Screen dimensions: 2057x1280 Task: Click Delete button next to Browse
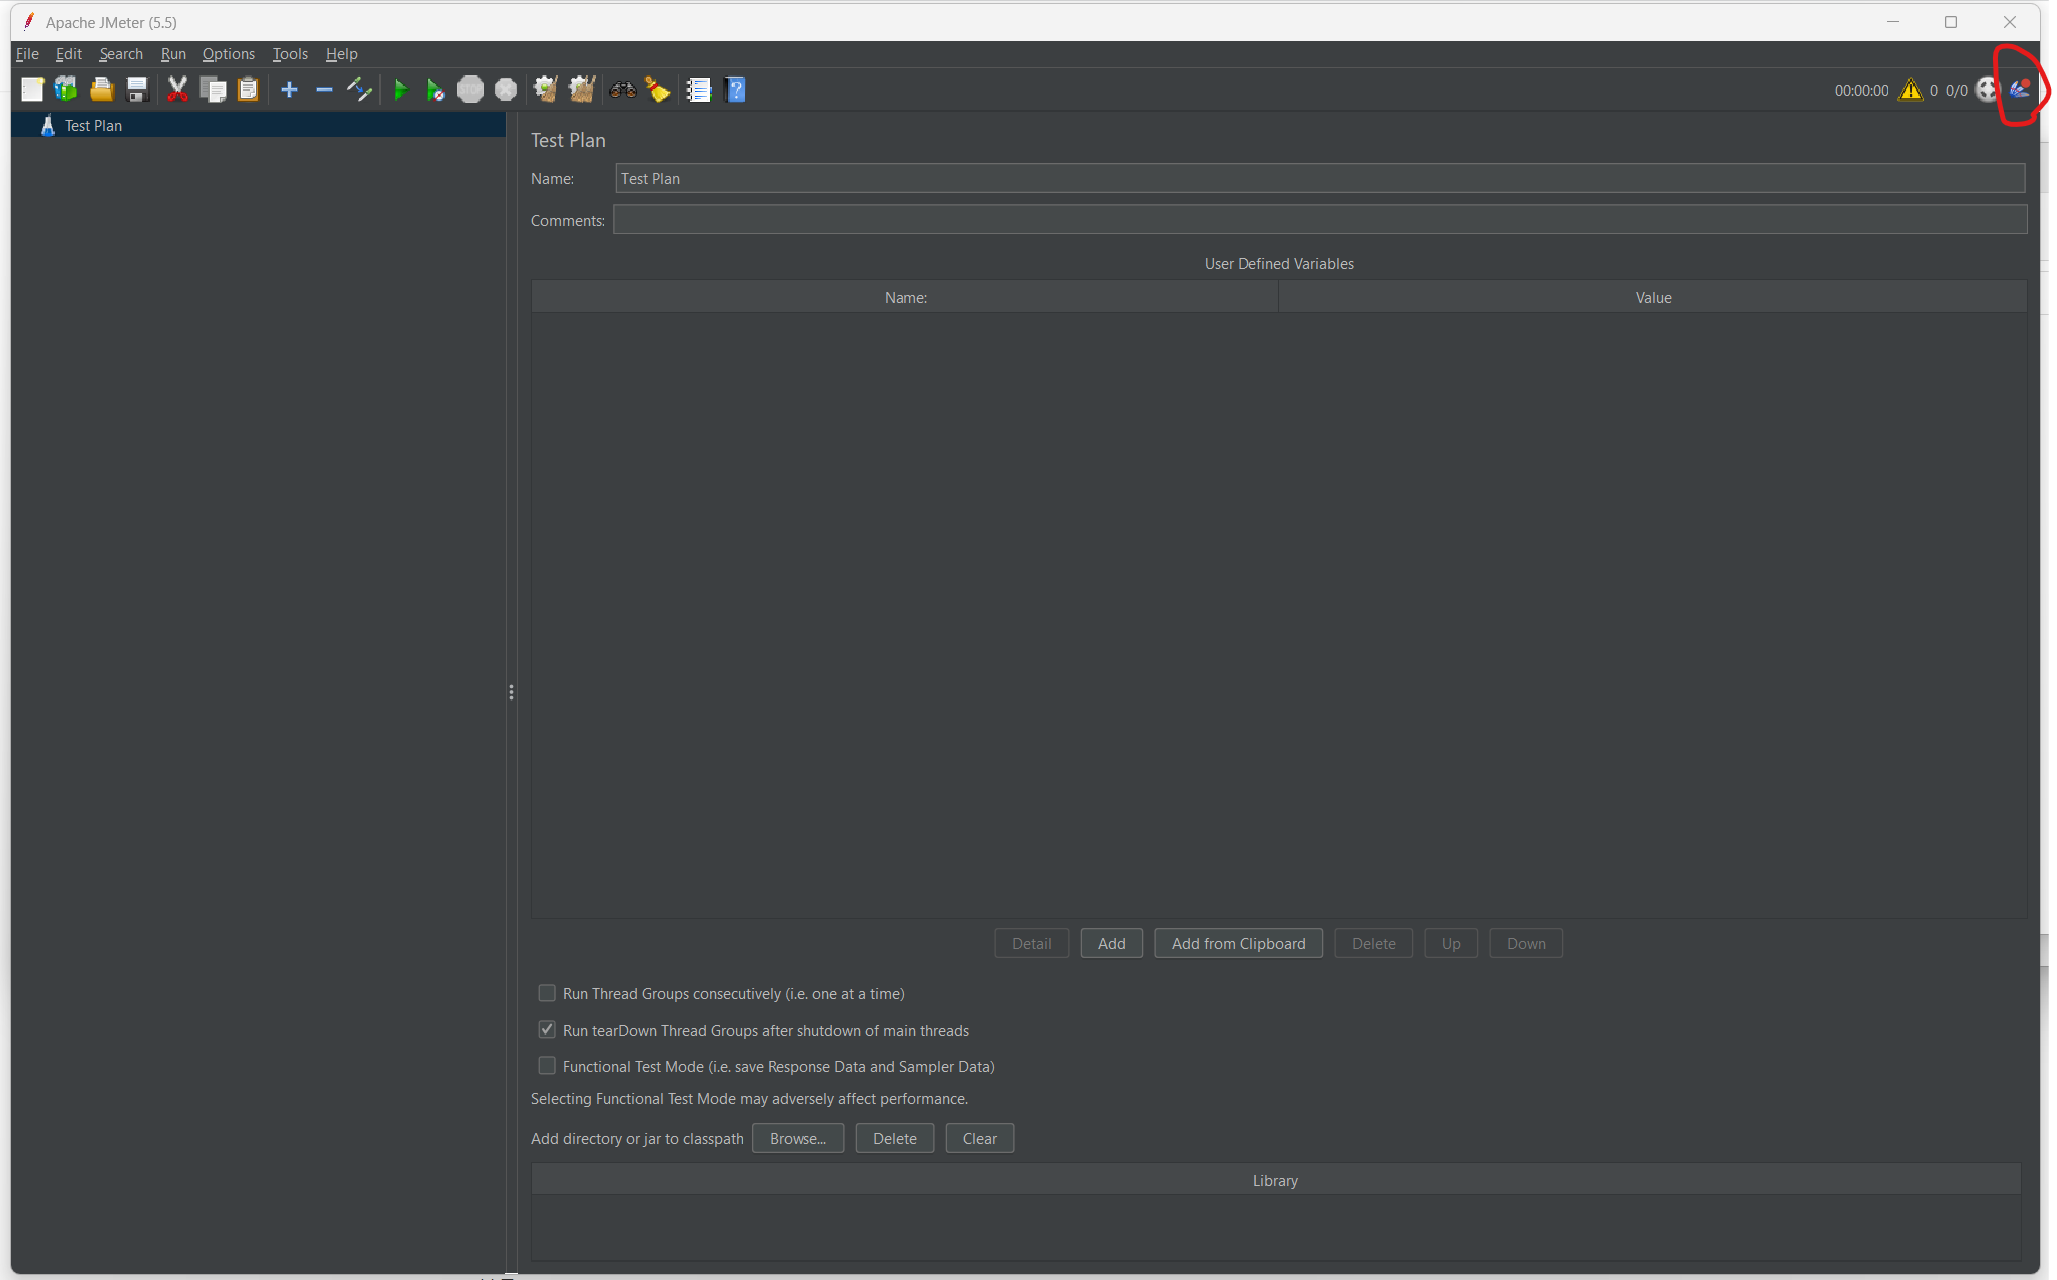pyautogui.click(x=894, y=1138)
